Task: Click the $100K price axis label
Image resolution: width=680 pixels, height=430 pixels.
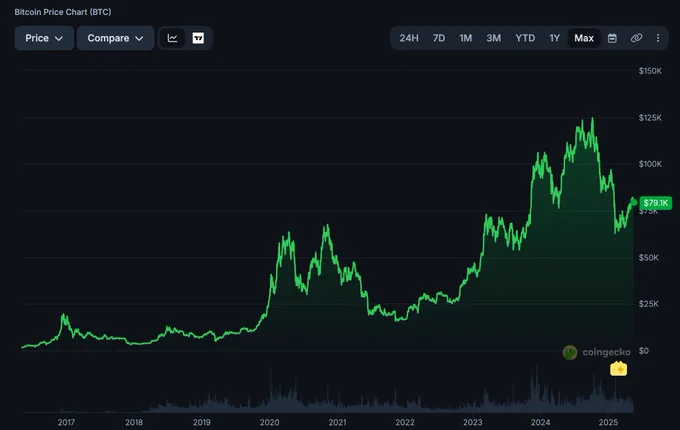Action: click(x=650, y=164)
